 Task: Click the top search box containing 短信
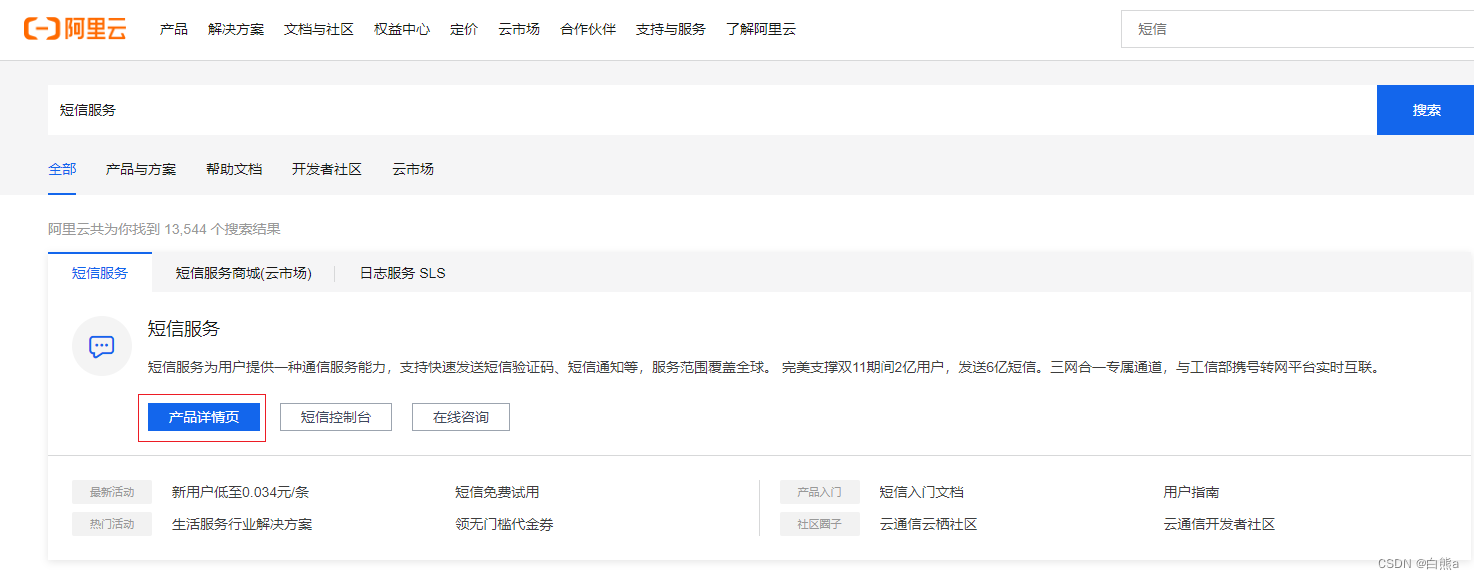tap(1297, 29)
